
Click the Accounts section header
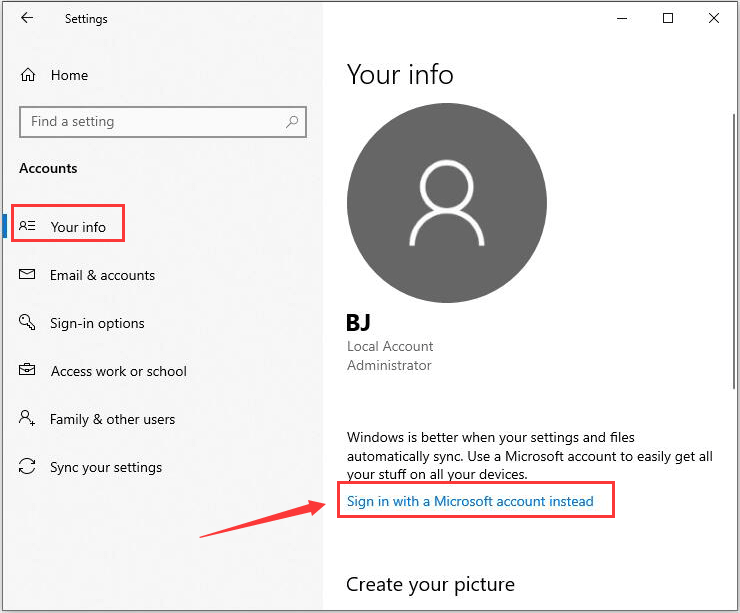(48, 168)
